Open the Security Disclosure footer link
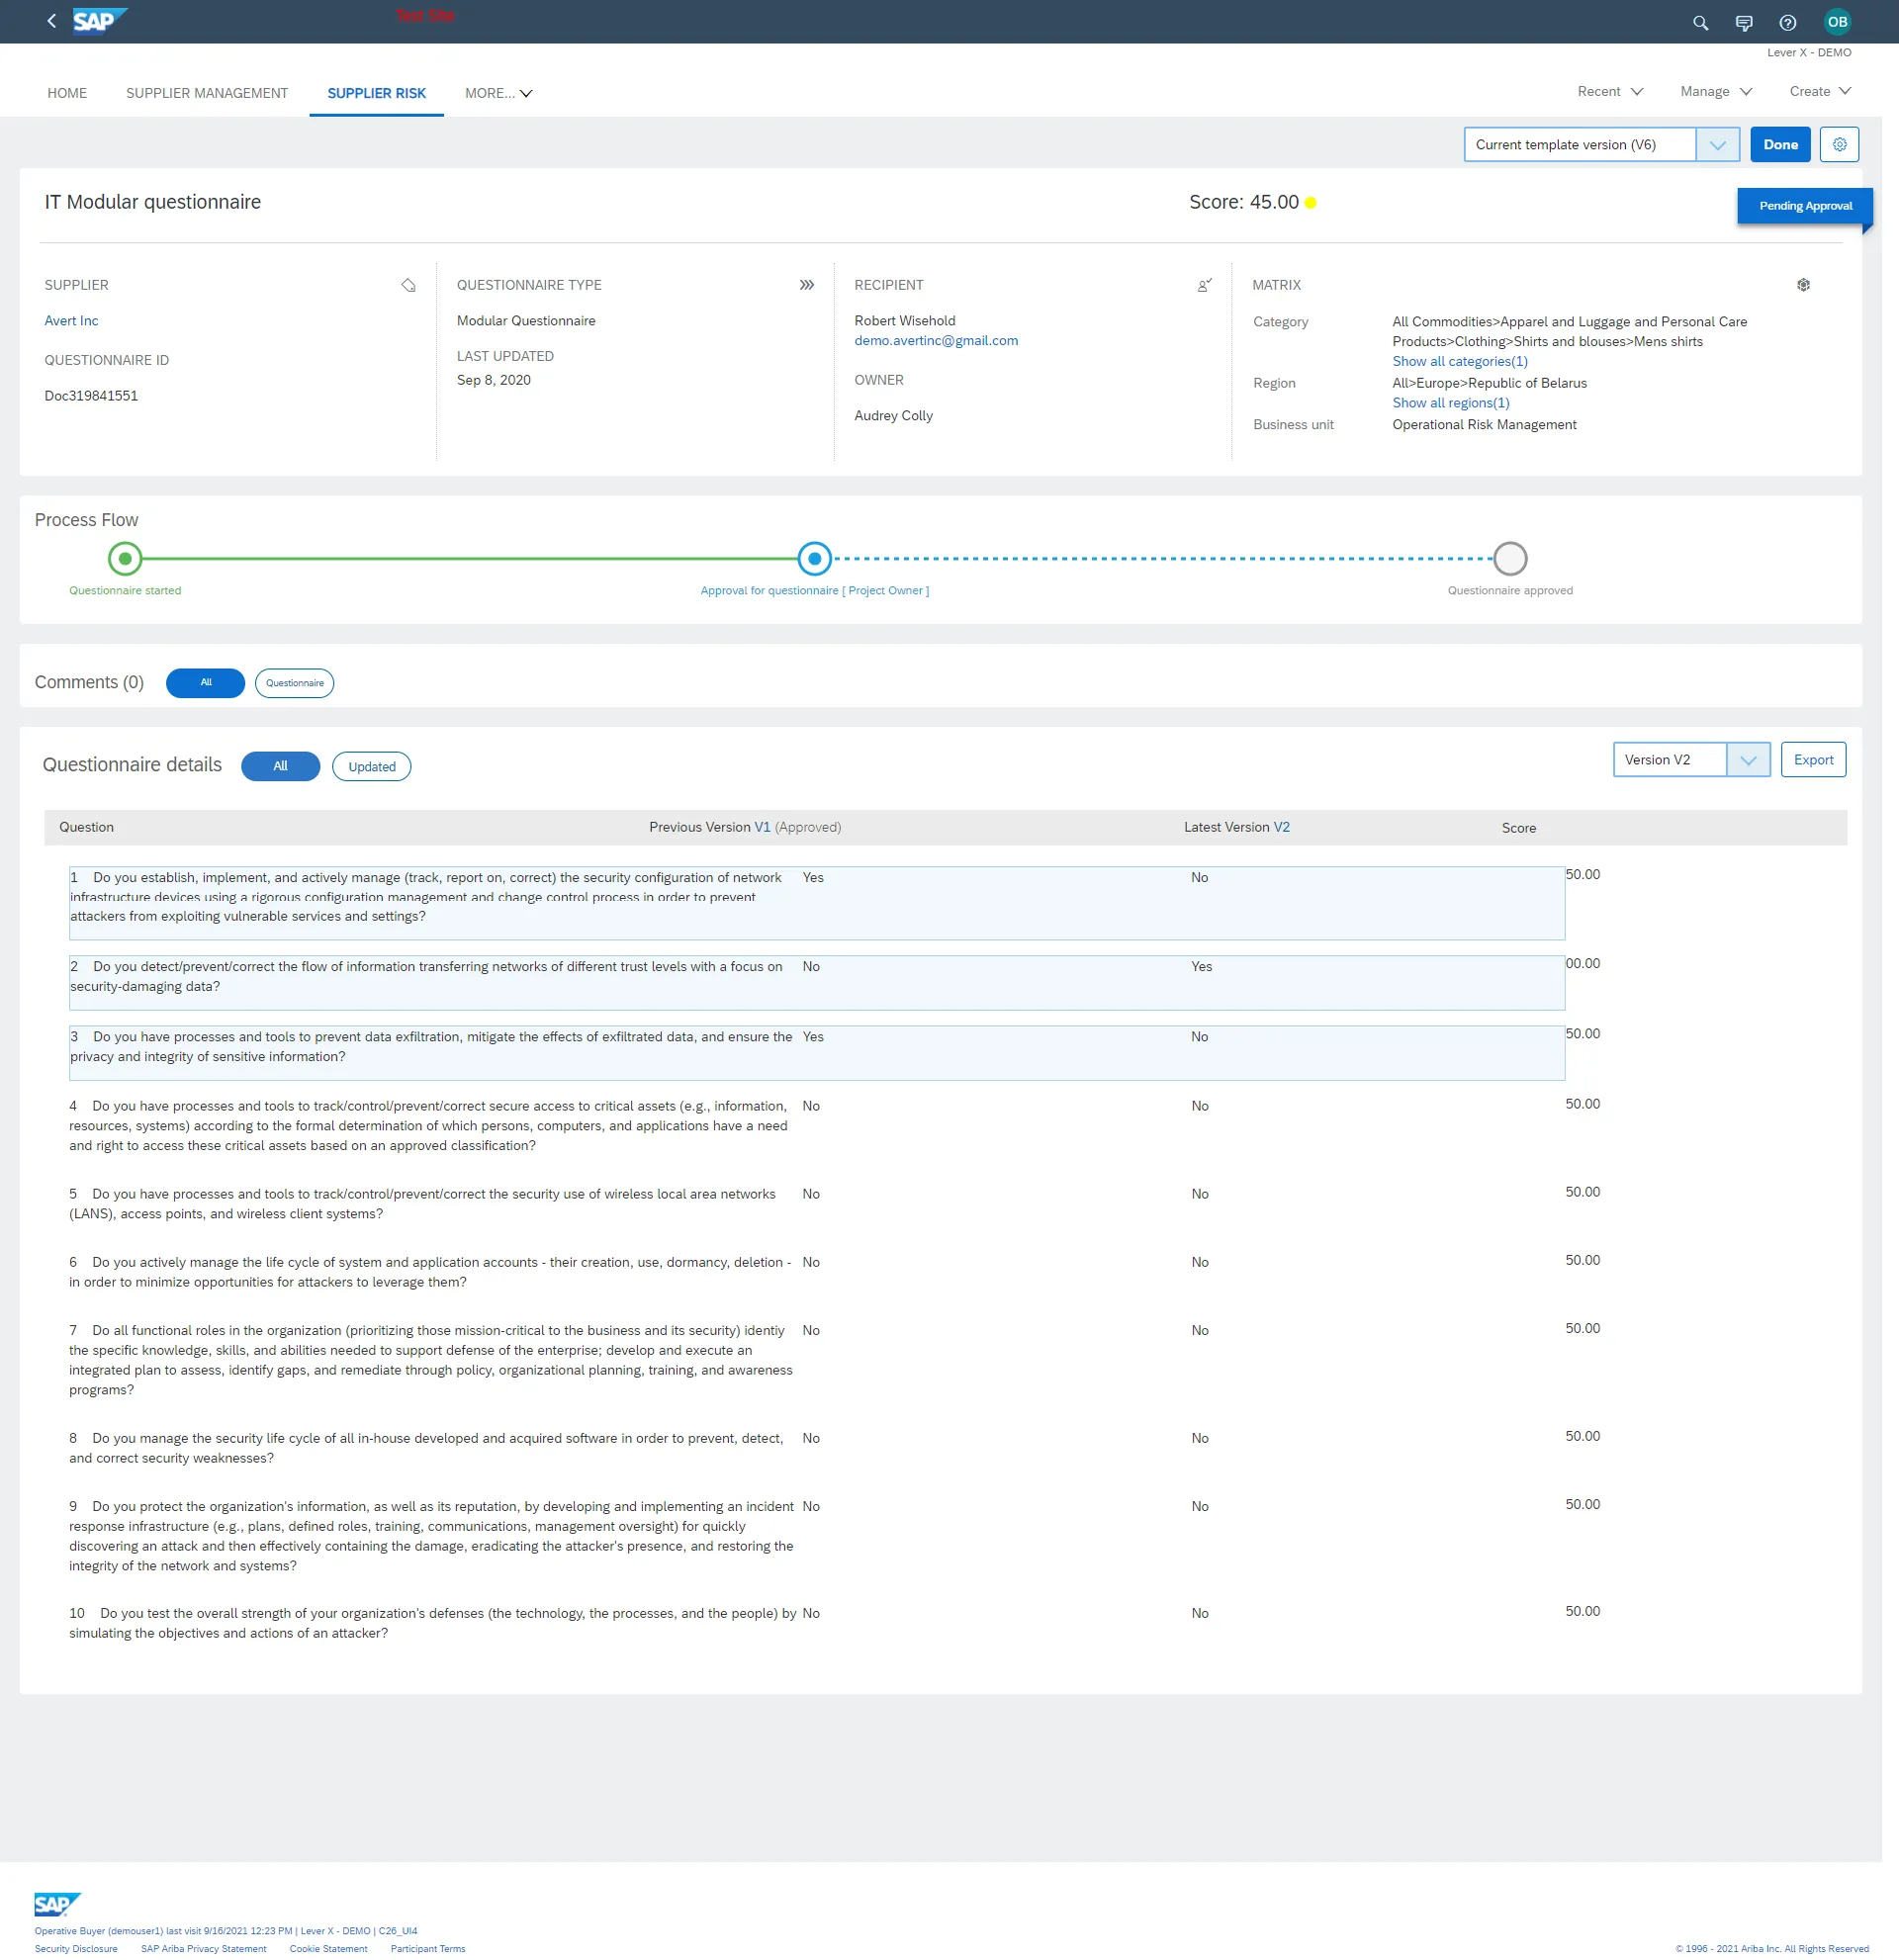Image resolution: width=1899 pixels, height=1960 pixels. pyautogui.click(x=76, y=1949)
